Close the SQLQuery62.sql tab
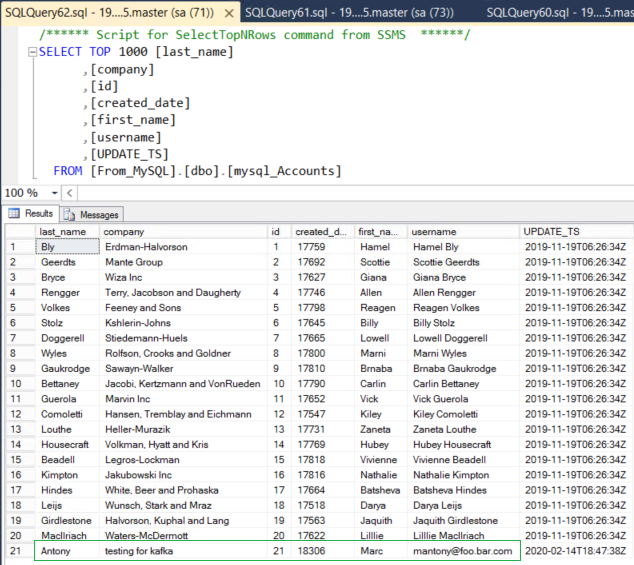Screen dimensions: 634x565 229,13
